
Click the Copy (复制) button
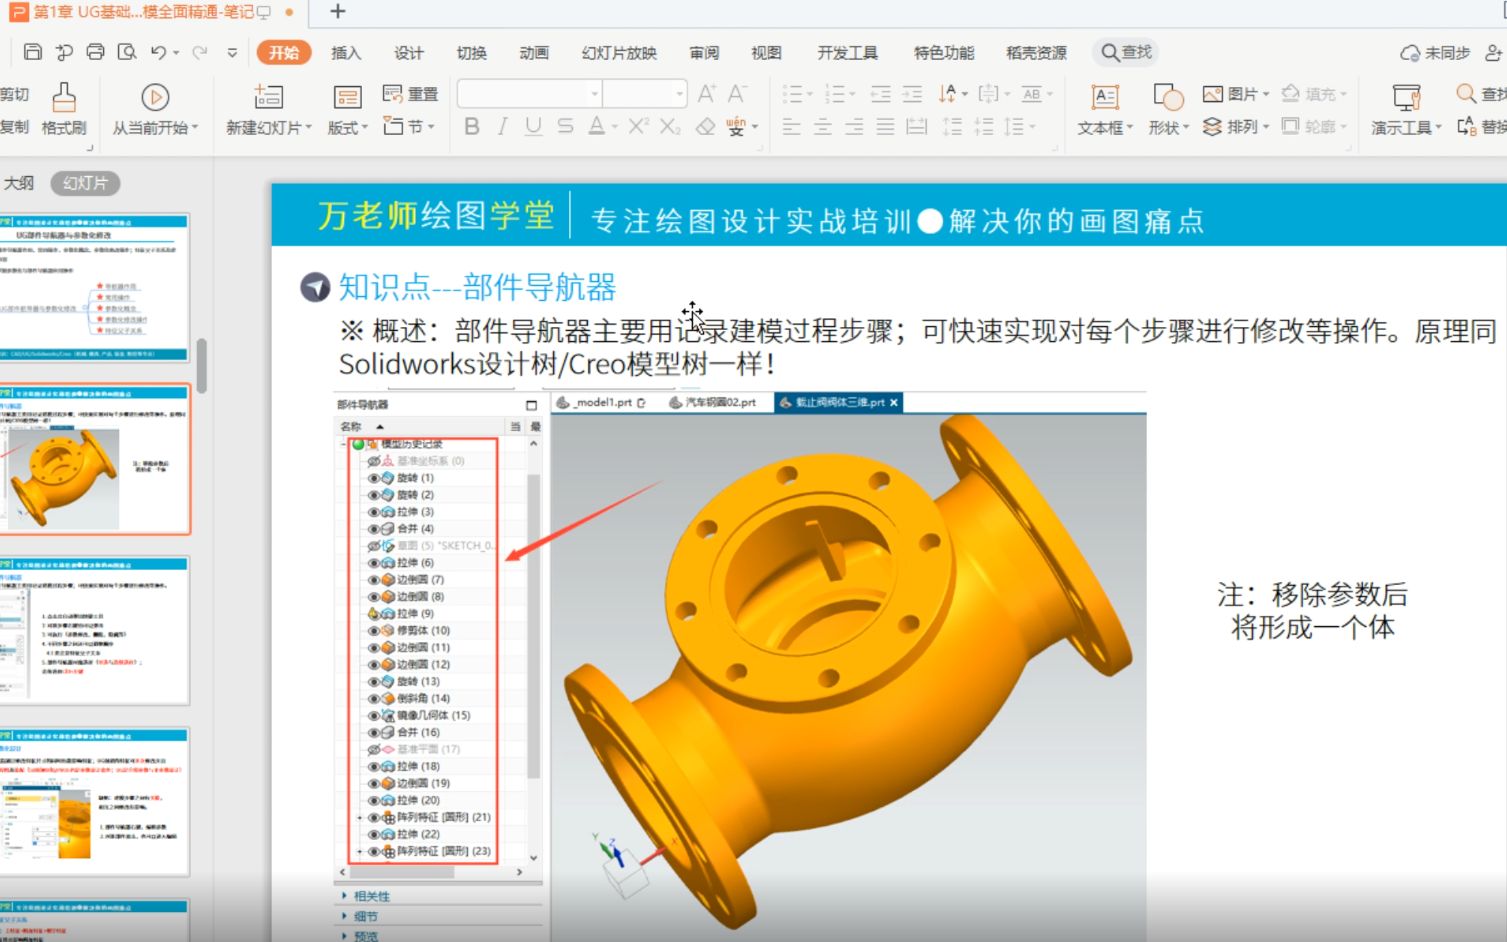(x=14, y=127)
